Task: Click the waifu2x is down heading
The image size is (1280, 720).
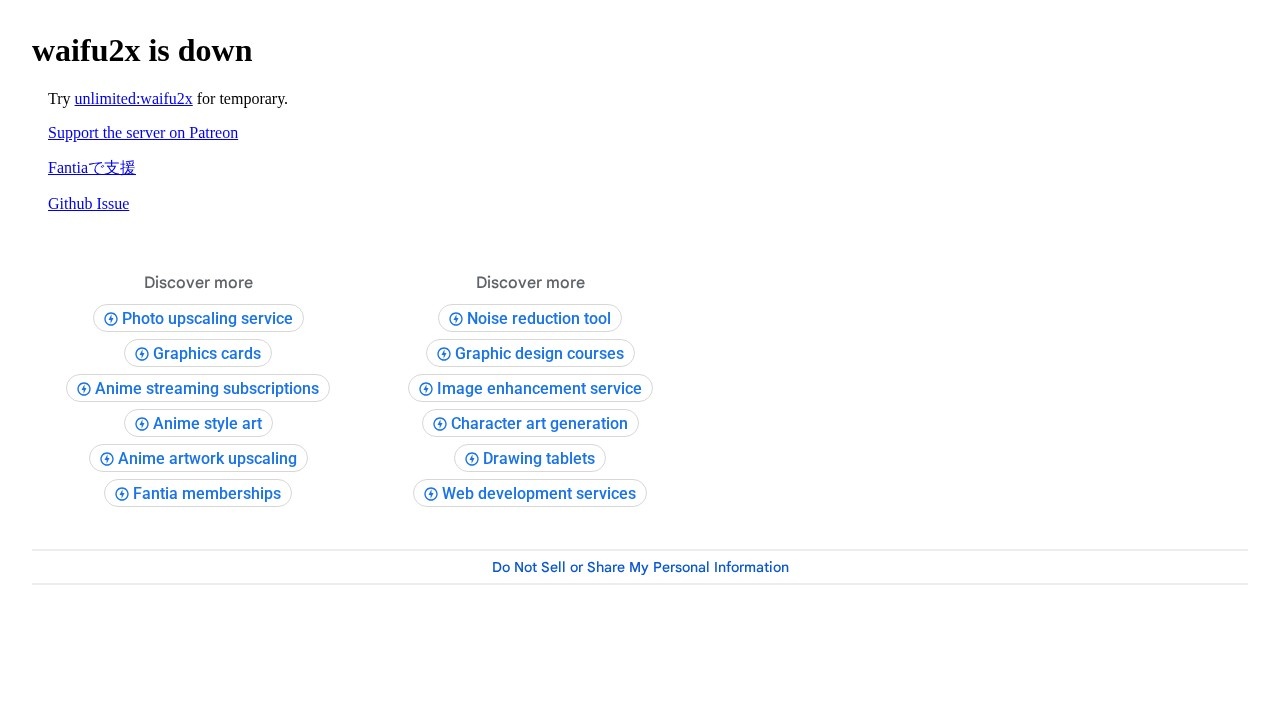Action: click(142, 50)
